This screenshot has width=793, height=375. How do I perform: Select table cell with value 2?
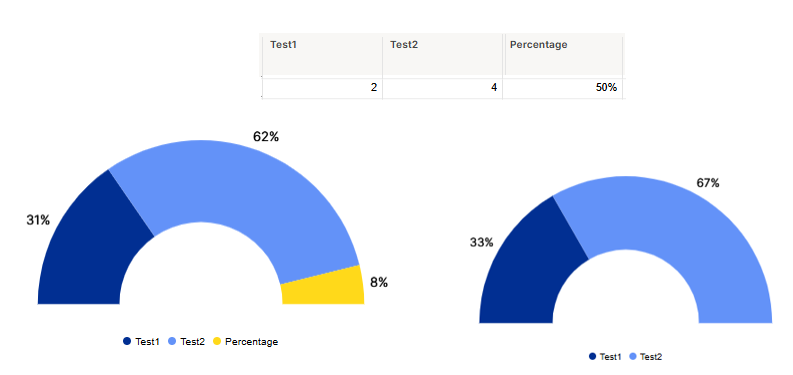click(x=323, y=88)
